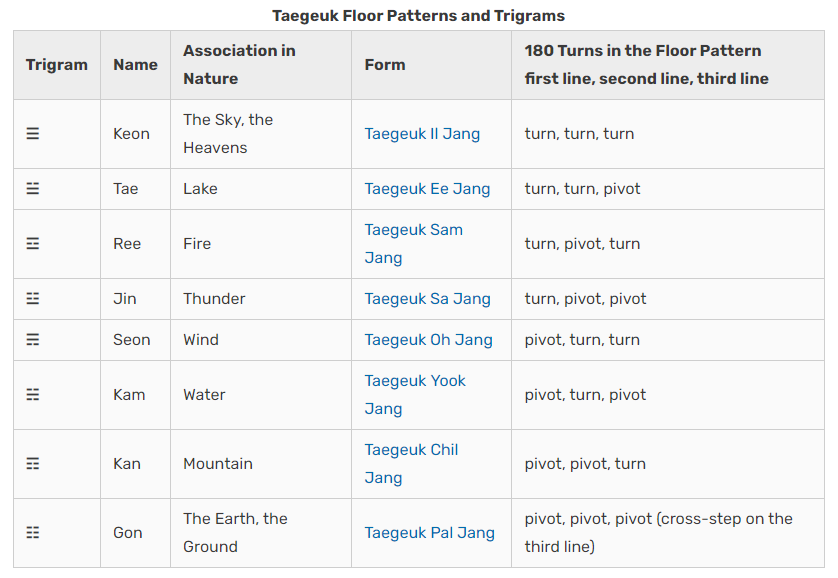Click the trigram symbol beside Tae

(x=33, y=189)
